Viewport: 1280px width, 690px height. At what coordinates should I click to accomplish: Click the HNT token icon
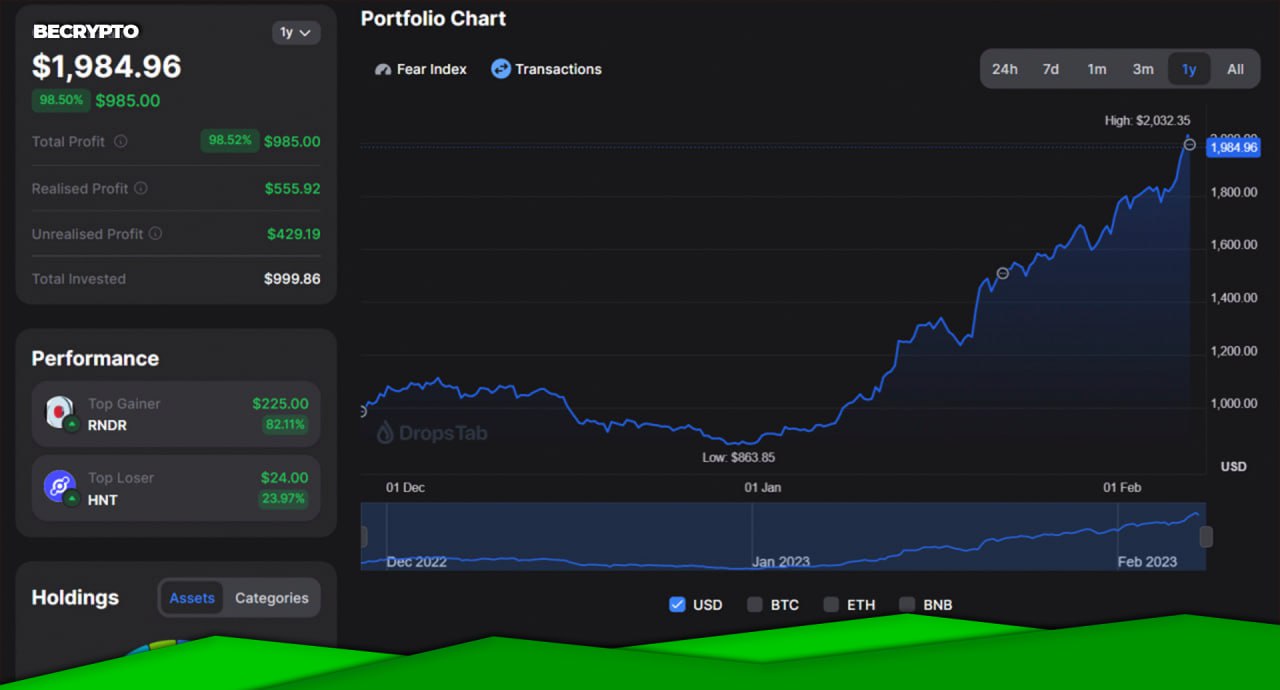[60, 487]
